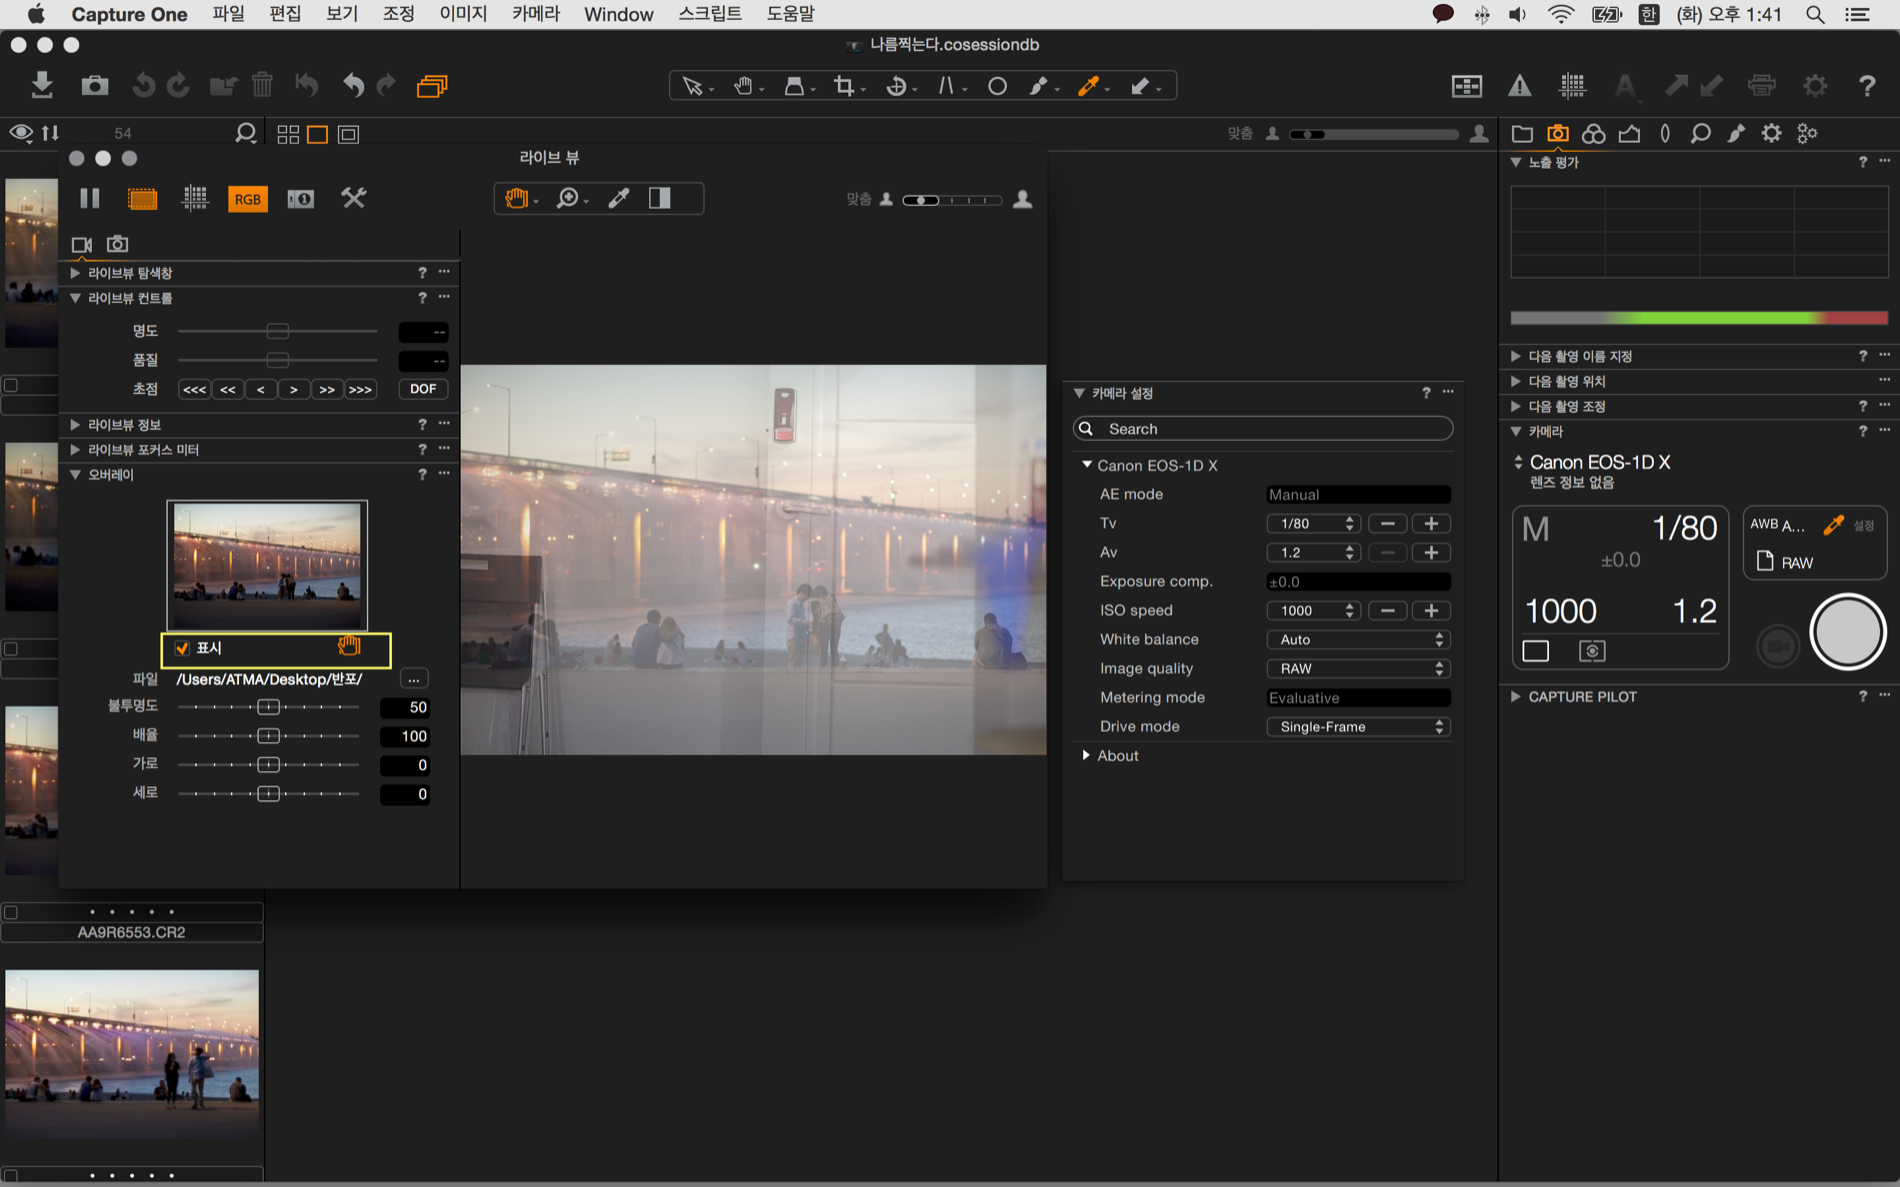
Task: Click the large camera shutter capture button
Action: (x=1847, y=632)
